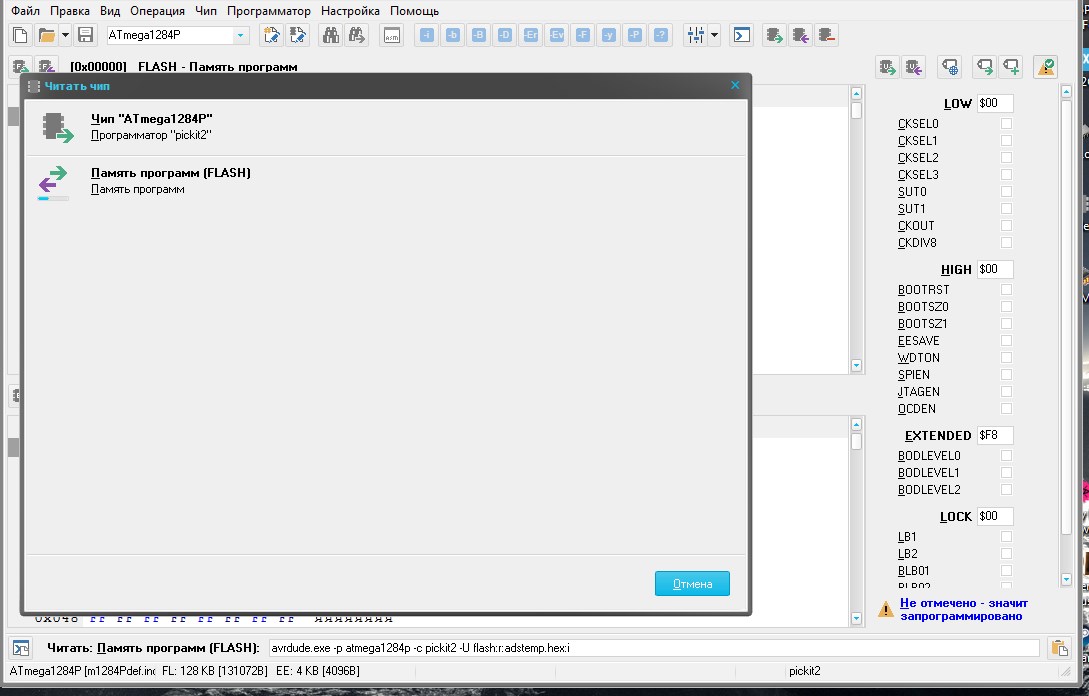The height and width of the screenshot is (696, 1089).
Task: Toggle the BODLEVEL1 fuse checkbox
Action: pyautogui.click(x=1006, y=472)
